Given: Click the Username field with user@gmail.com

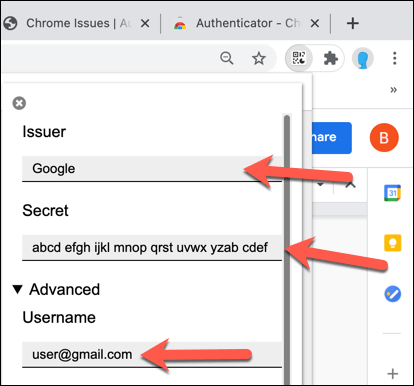Looking at the screenshot, I should coord(152,355).
